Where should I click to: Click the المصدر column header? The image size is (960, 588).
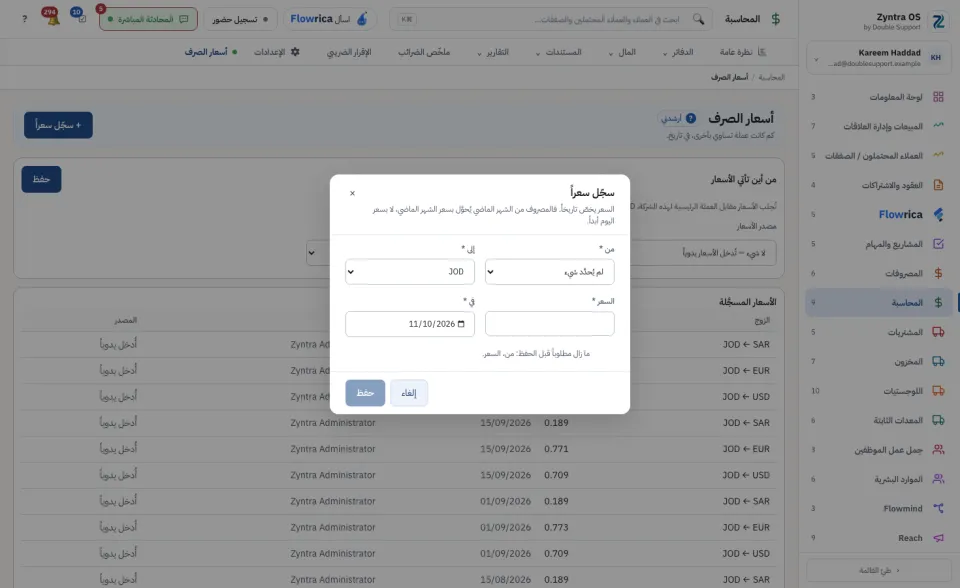click(x=126, y=320)
